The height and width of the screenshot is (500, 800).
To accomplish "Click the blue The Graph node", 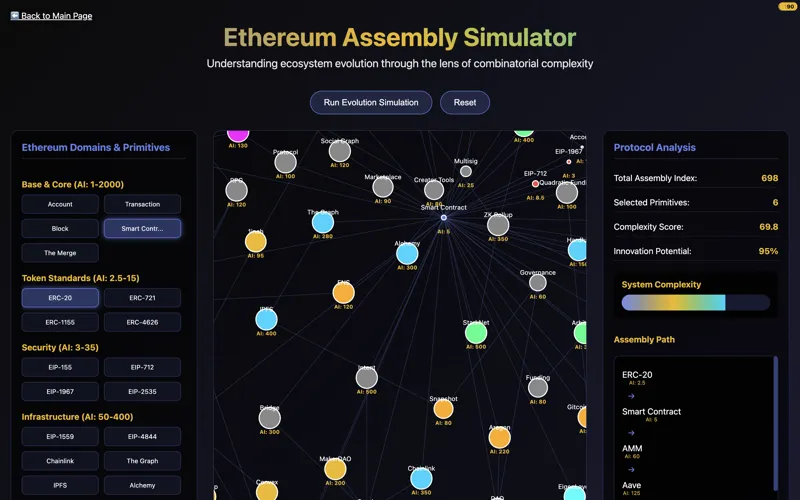I will (x=323, y=222).
